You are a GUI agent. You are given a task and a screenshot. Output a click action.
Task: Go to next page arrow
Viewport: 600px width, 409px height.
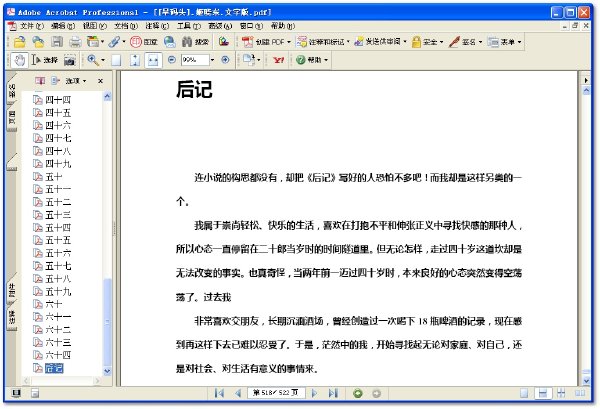pos(315,393)
